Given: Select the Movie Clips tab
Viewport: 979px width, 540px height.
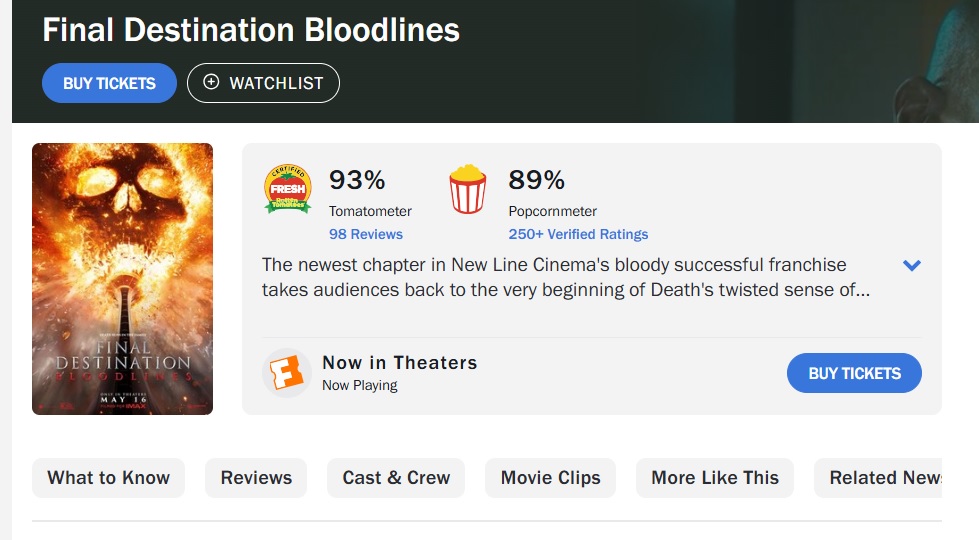Looking at the screenshot, I should 550,478.
